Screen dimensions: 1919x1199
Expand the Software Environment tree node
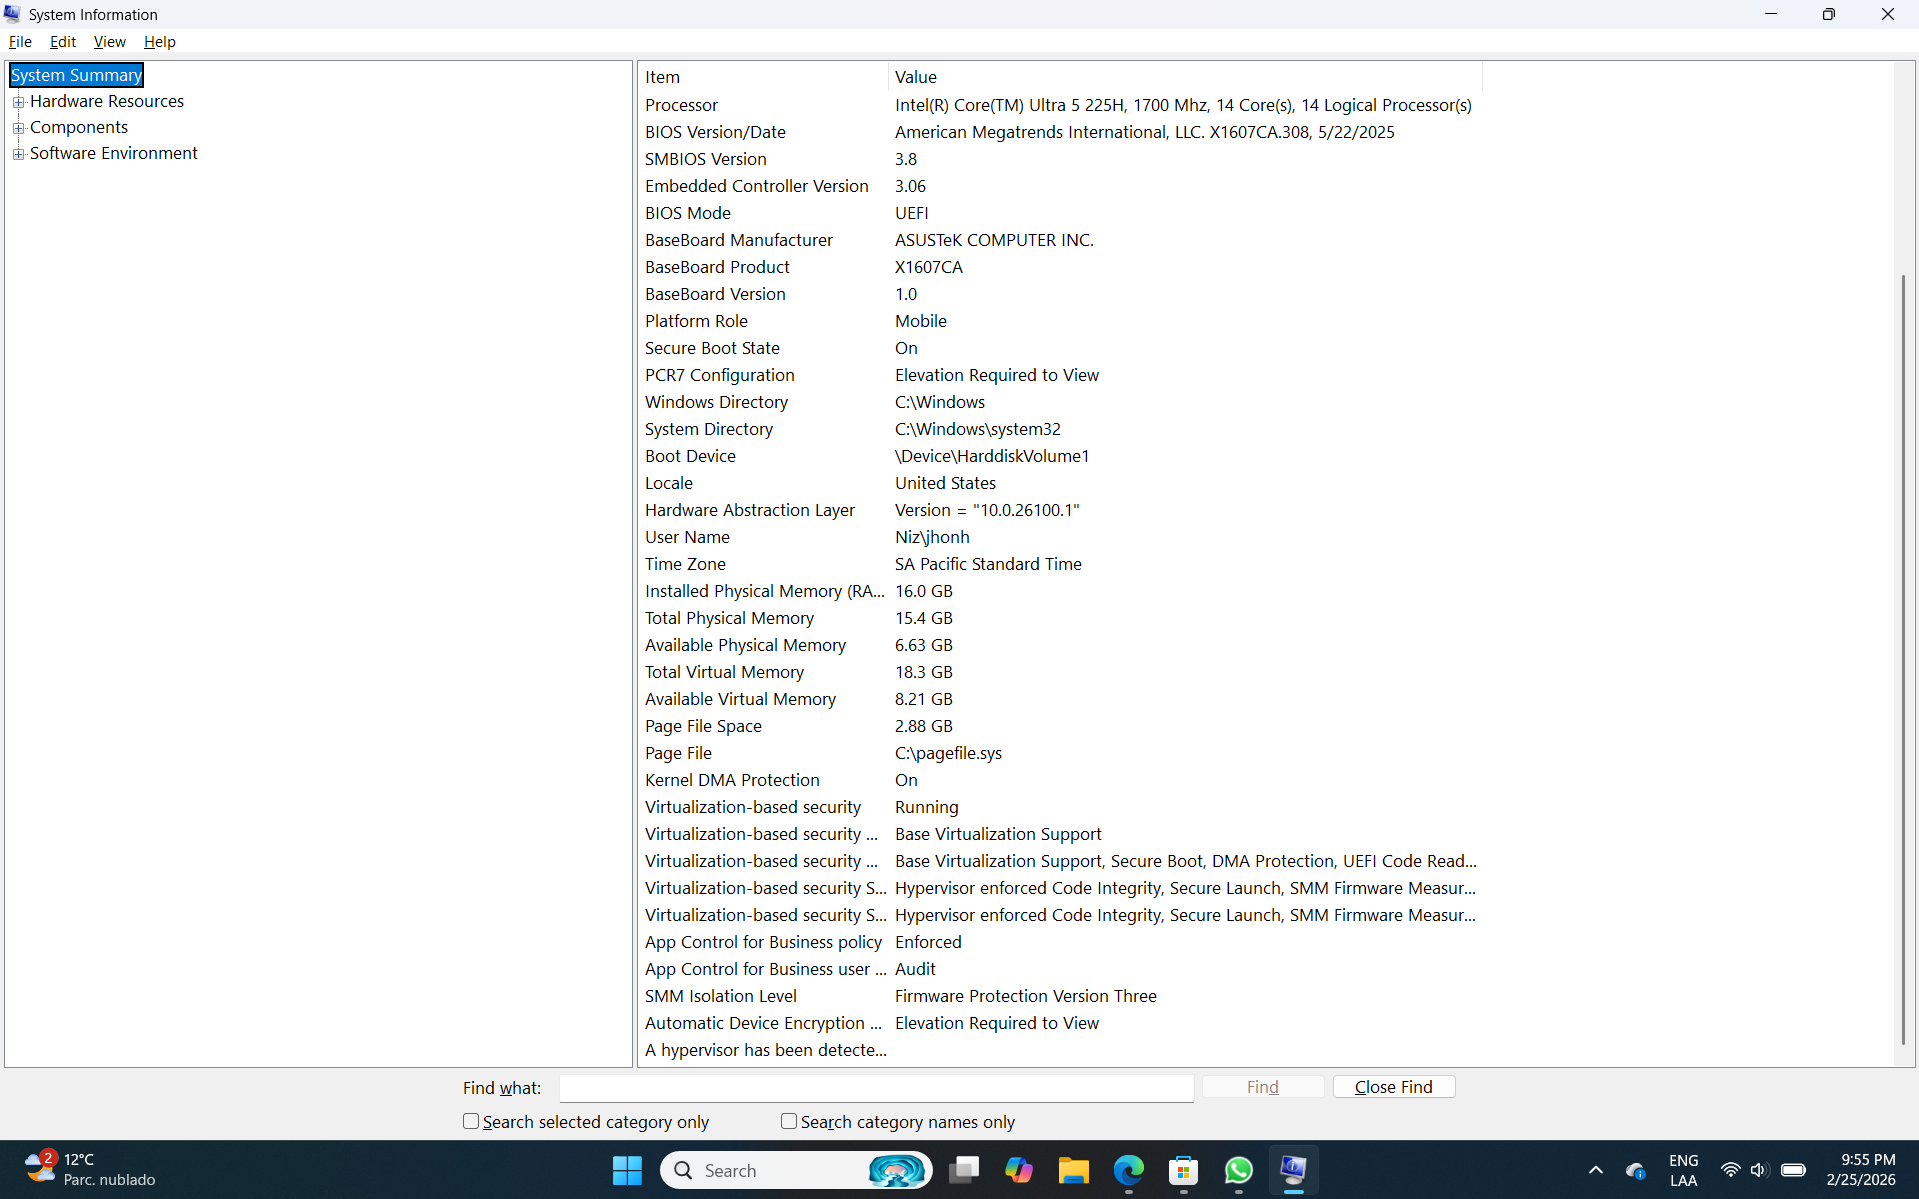click(18, 154)
